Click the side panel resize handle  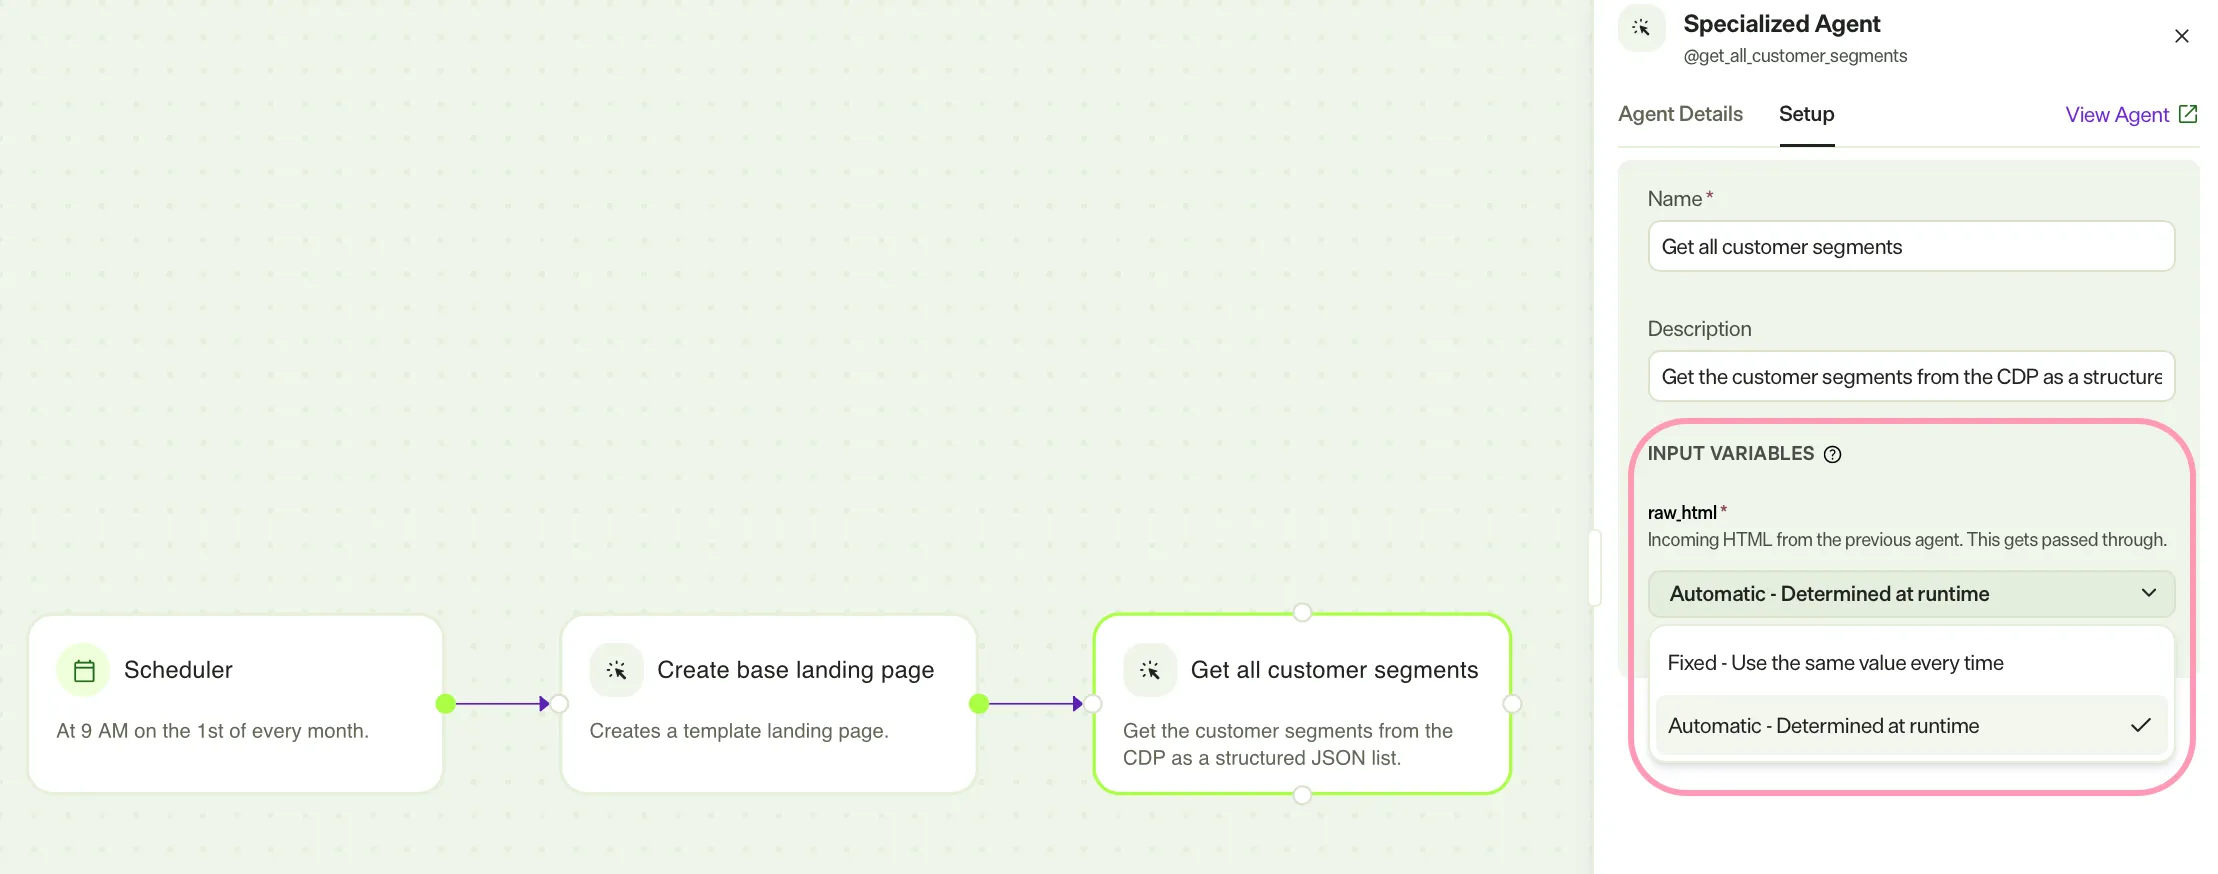1595,568
